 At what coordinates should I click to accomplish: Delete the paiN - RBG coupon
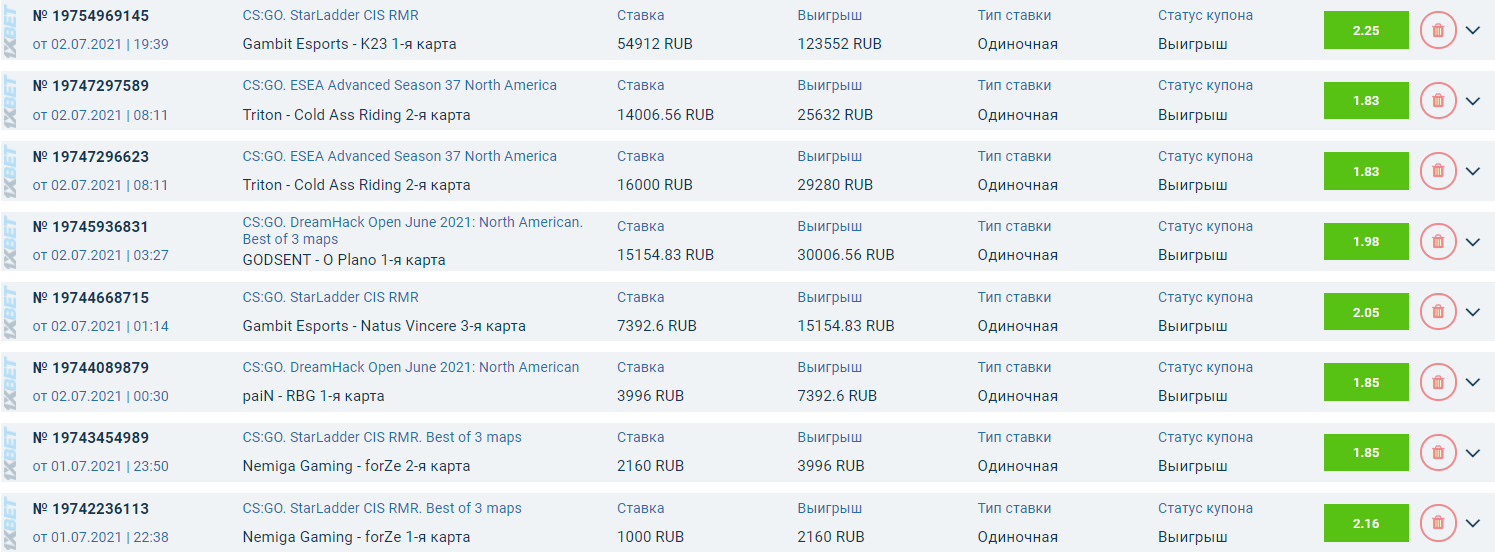coord(1438,382)
